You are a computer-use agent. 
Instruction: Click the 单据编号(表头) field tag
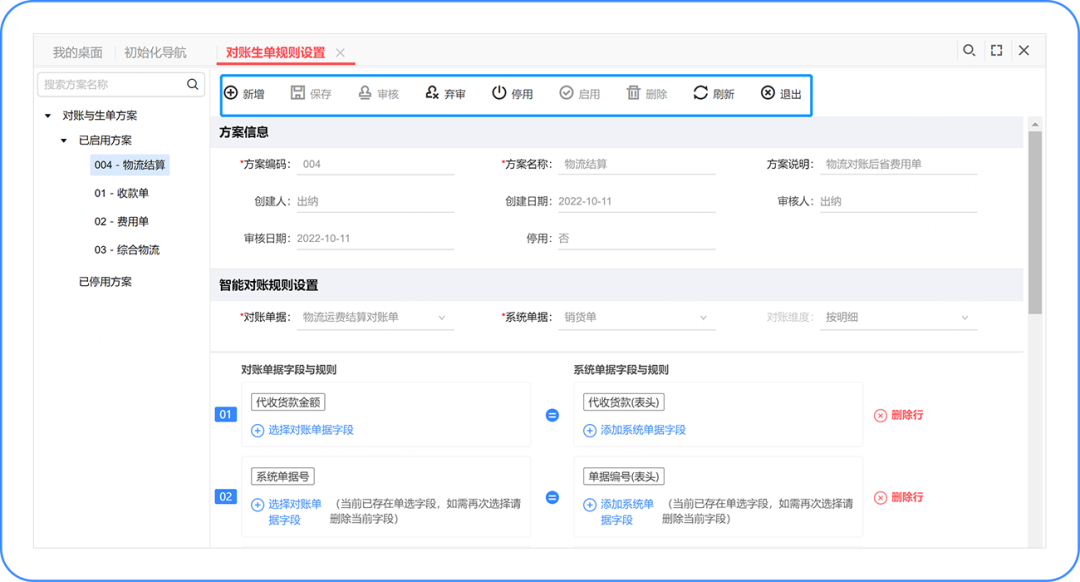[x=623, y=476]
